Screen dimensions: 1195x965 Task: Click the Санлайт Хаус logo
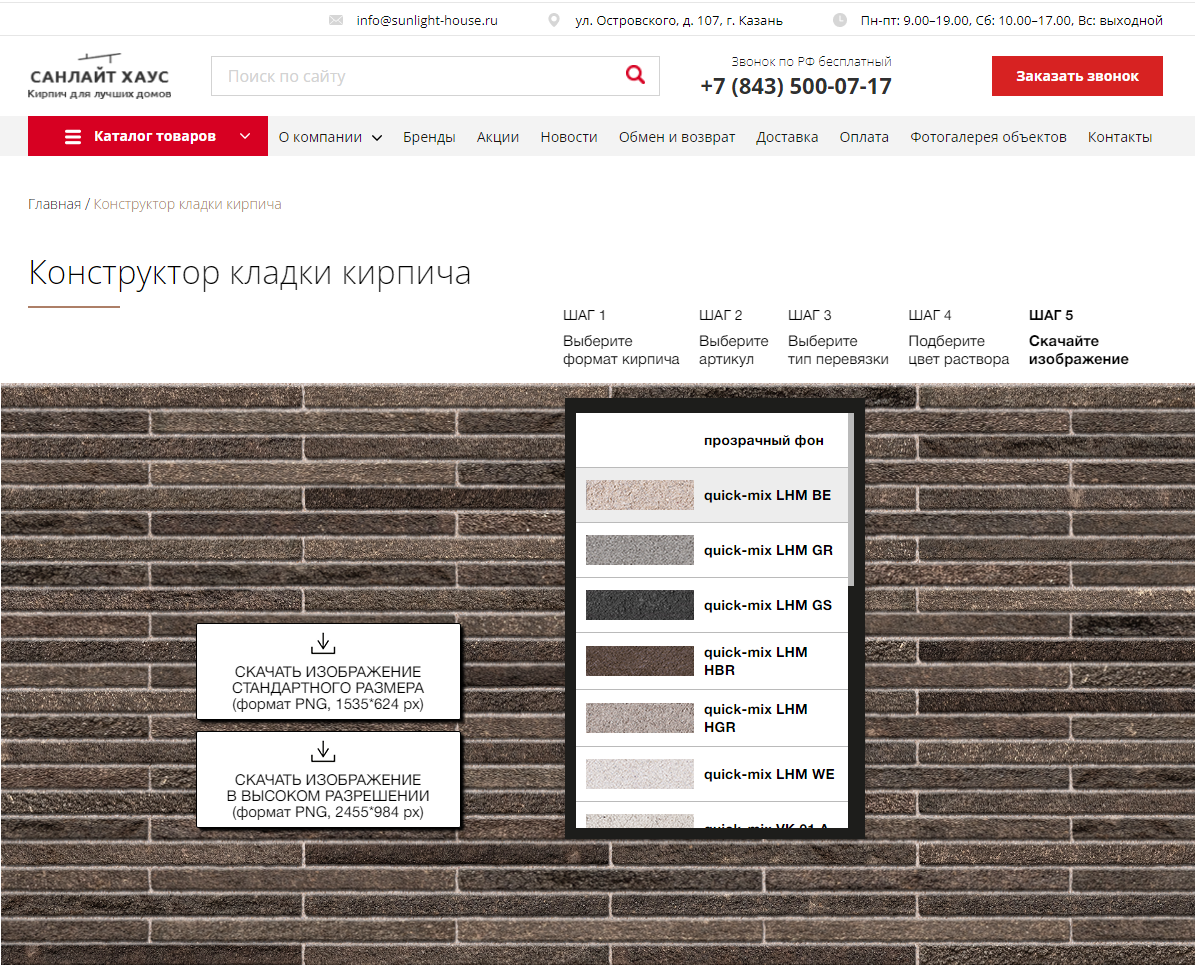coord(99,76)
